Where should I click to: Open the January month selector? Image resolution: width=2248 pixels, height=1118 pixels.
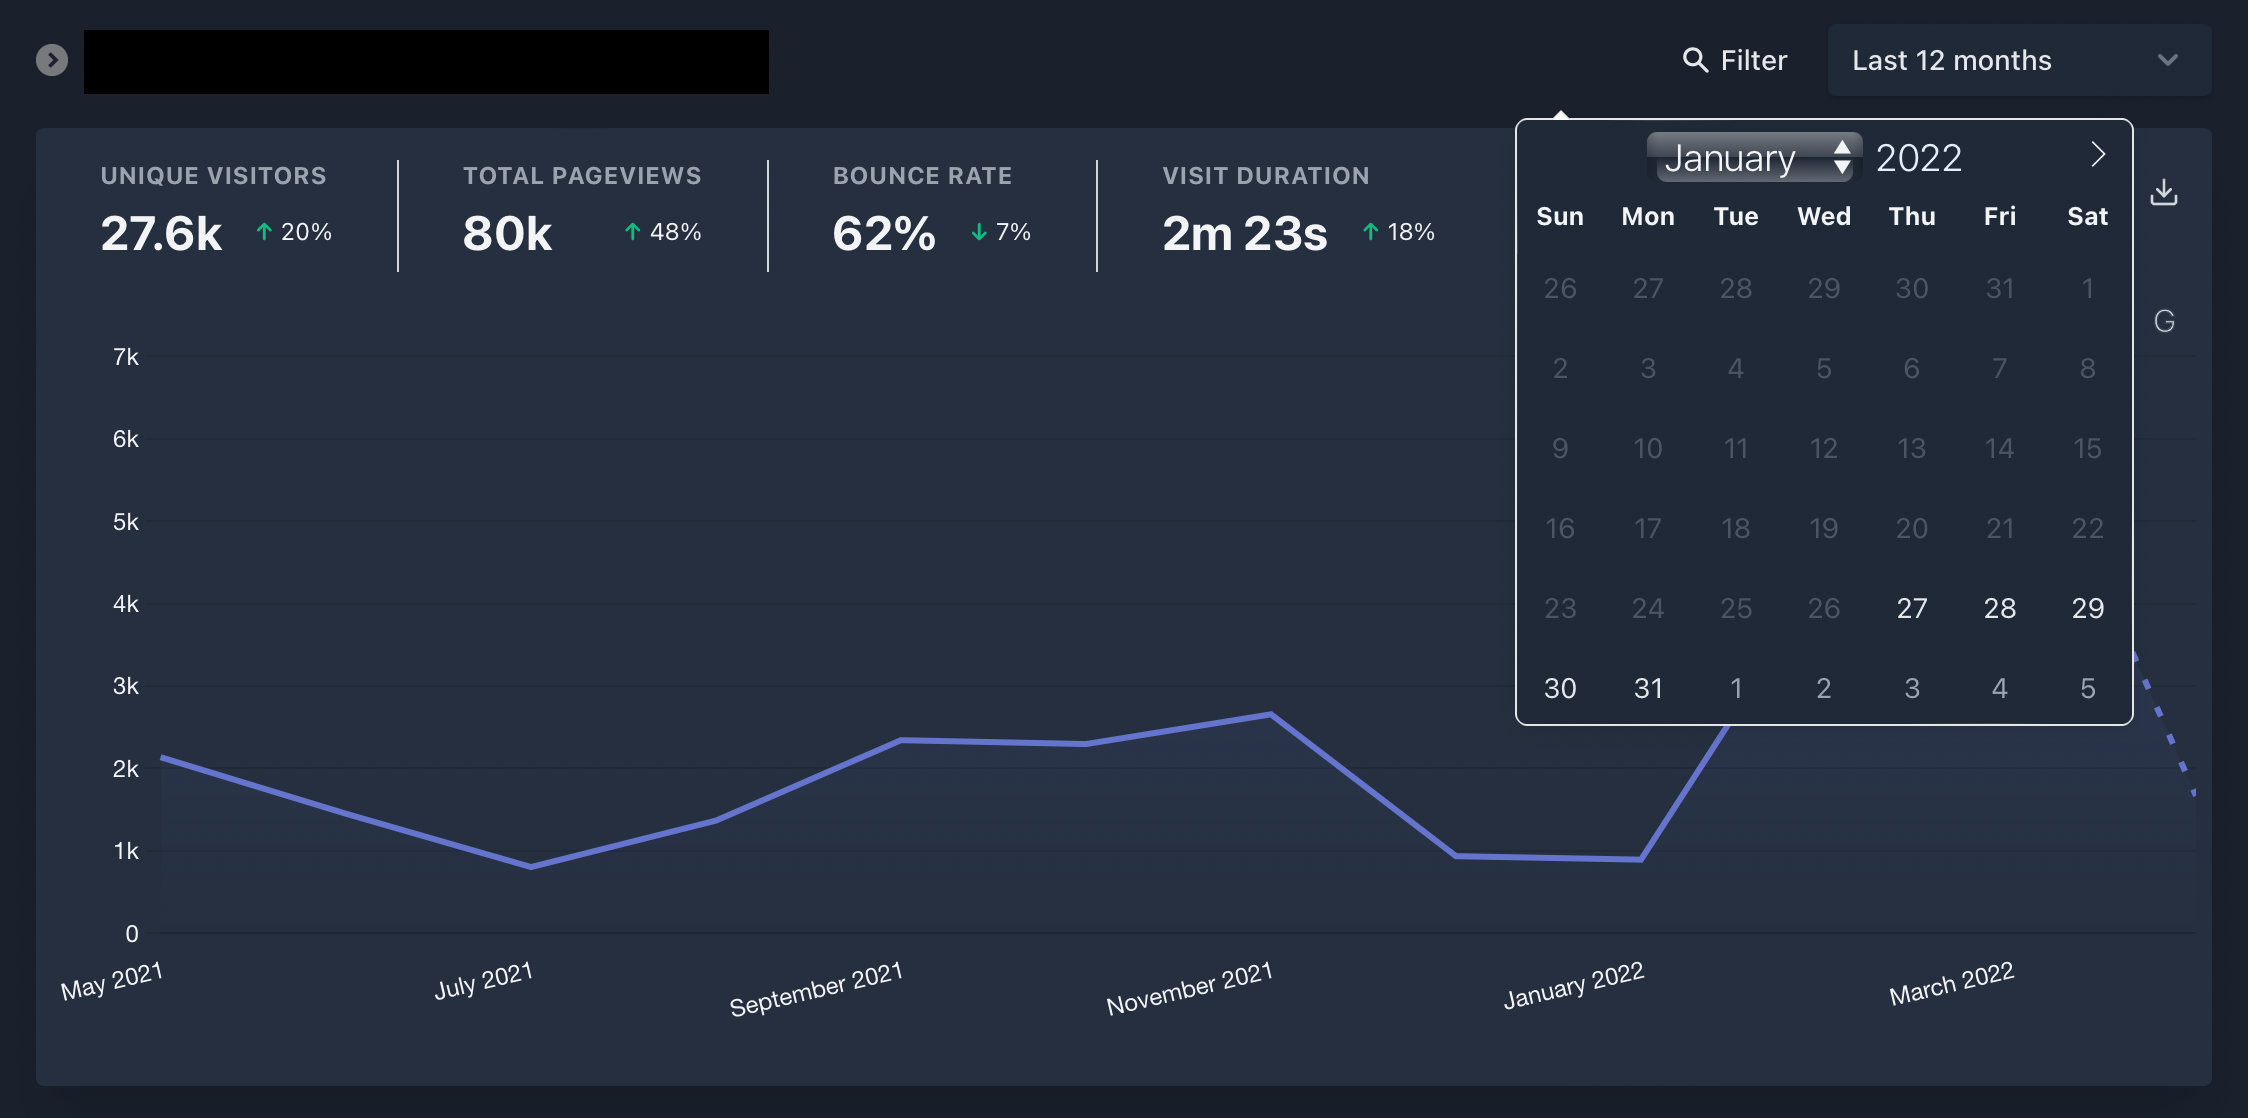(1754, 157)
